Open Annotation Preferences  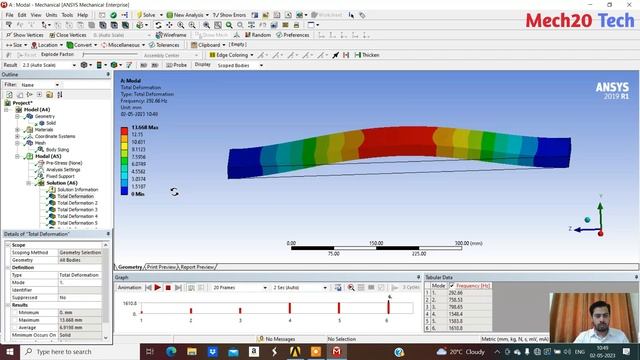pyautogui.click(x=293, y=35)
